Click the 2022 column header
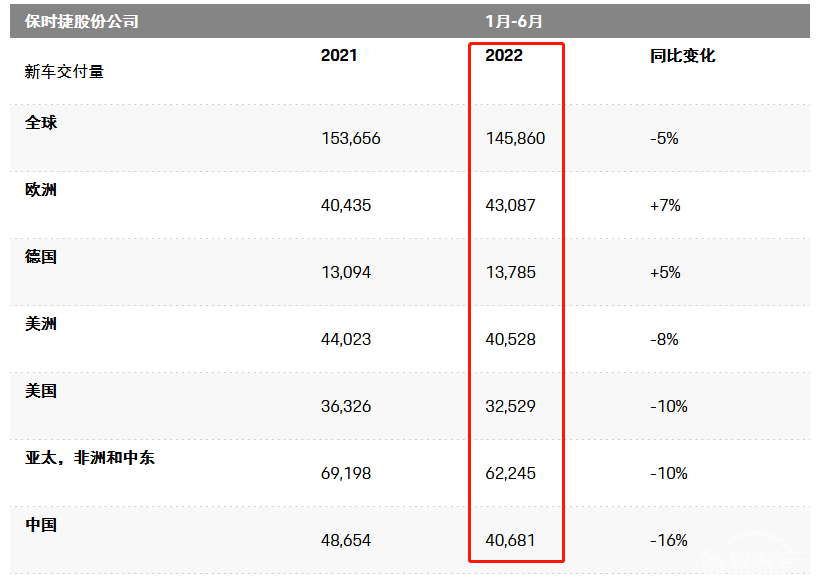This screenshot has width=822, height=579. click(x=504, y=55)
